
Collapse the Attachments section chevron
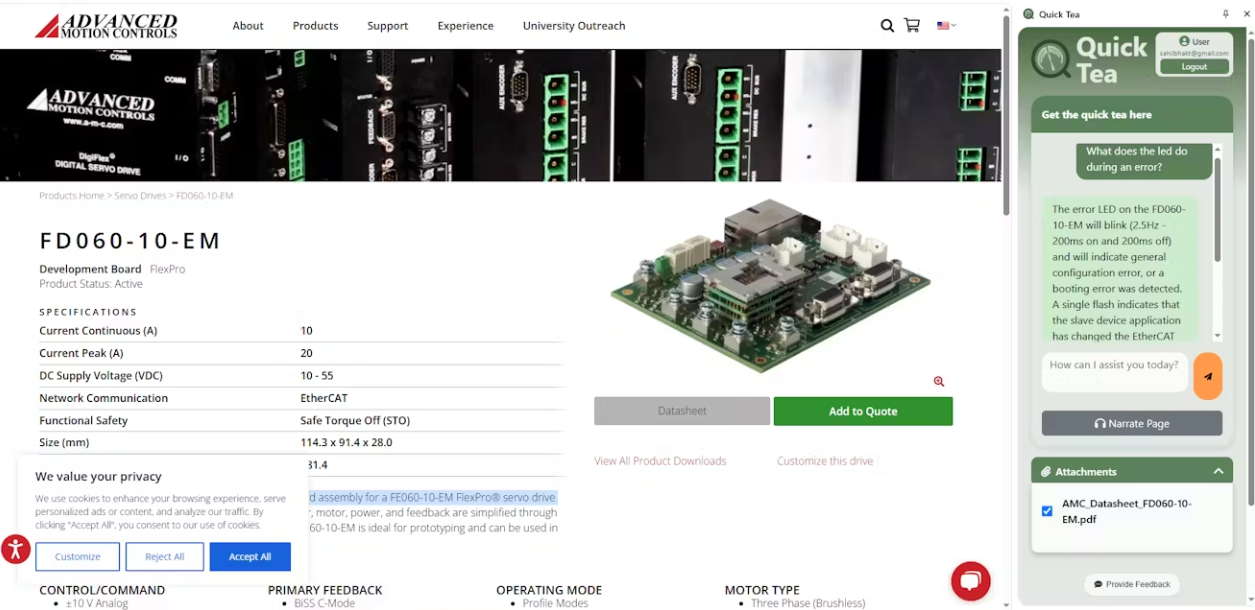[x=1218, y=471]
